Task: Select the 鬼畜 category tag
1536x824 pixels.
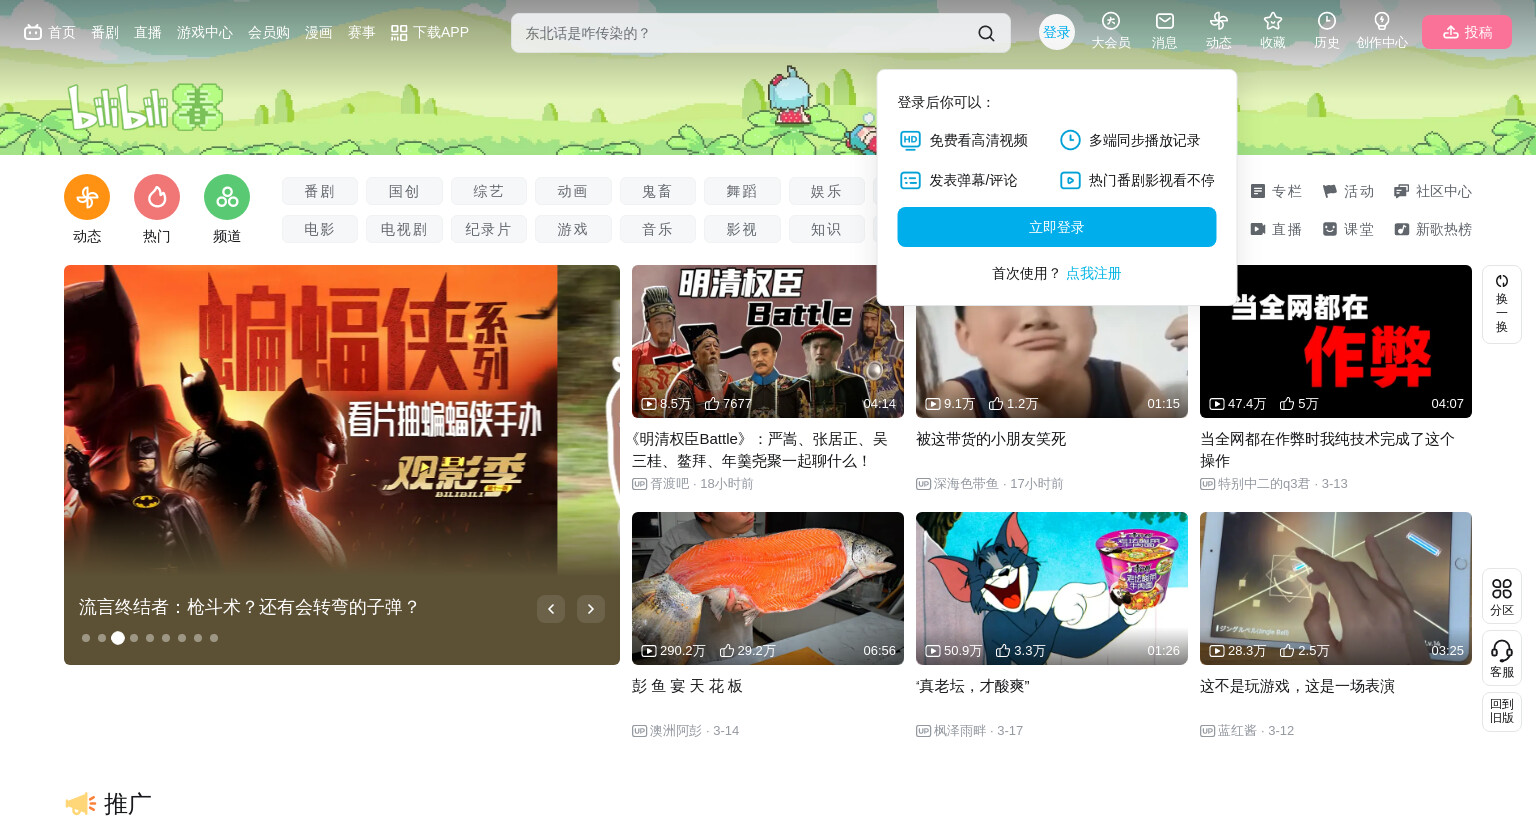Action: tap(658, 191)
